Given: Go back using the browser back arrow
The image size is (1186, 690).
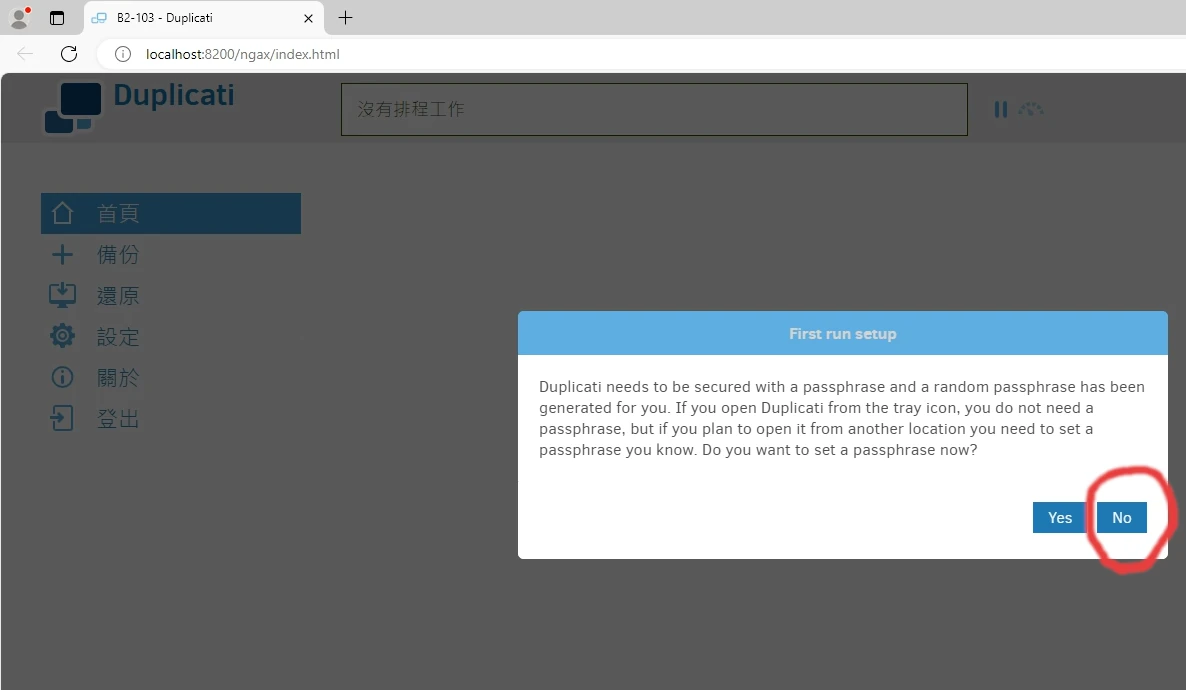Looking at the screenshot, I should (25, 54).
